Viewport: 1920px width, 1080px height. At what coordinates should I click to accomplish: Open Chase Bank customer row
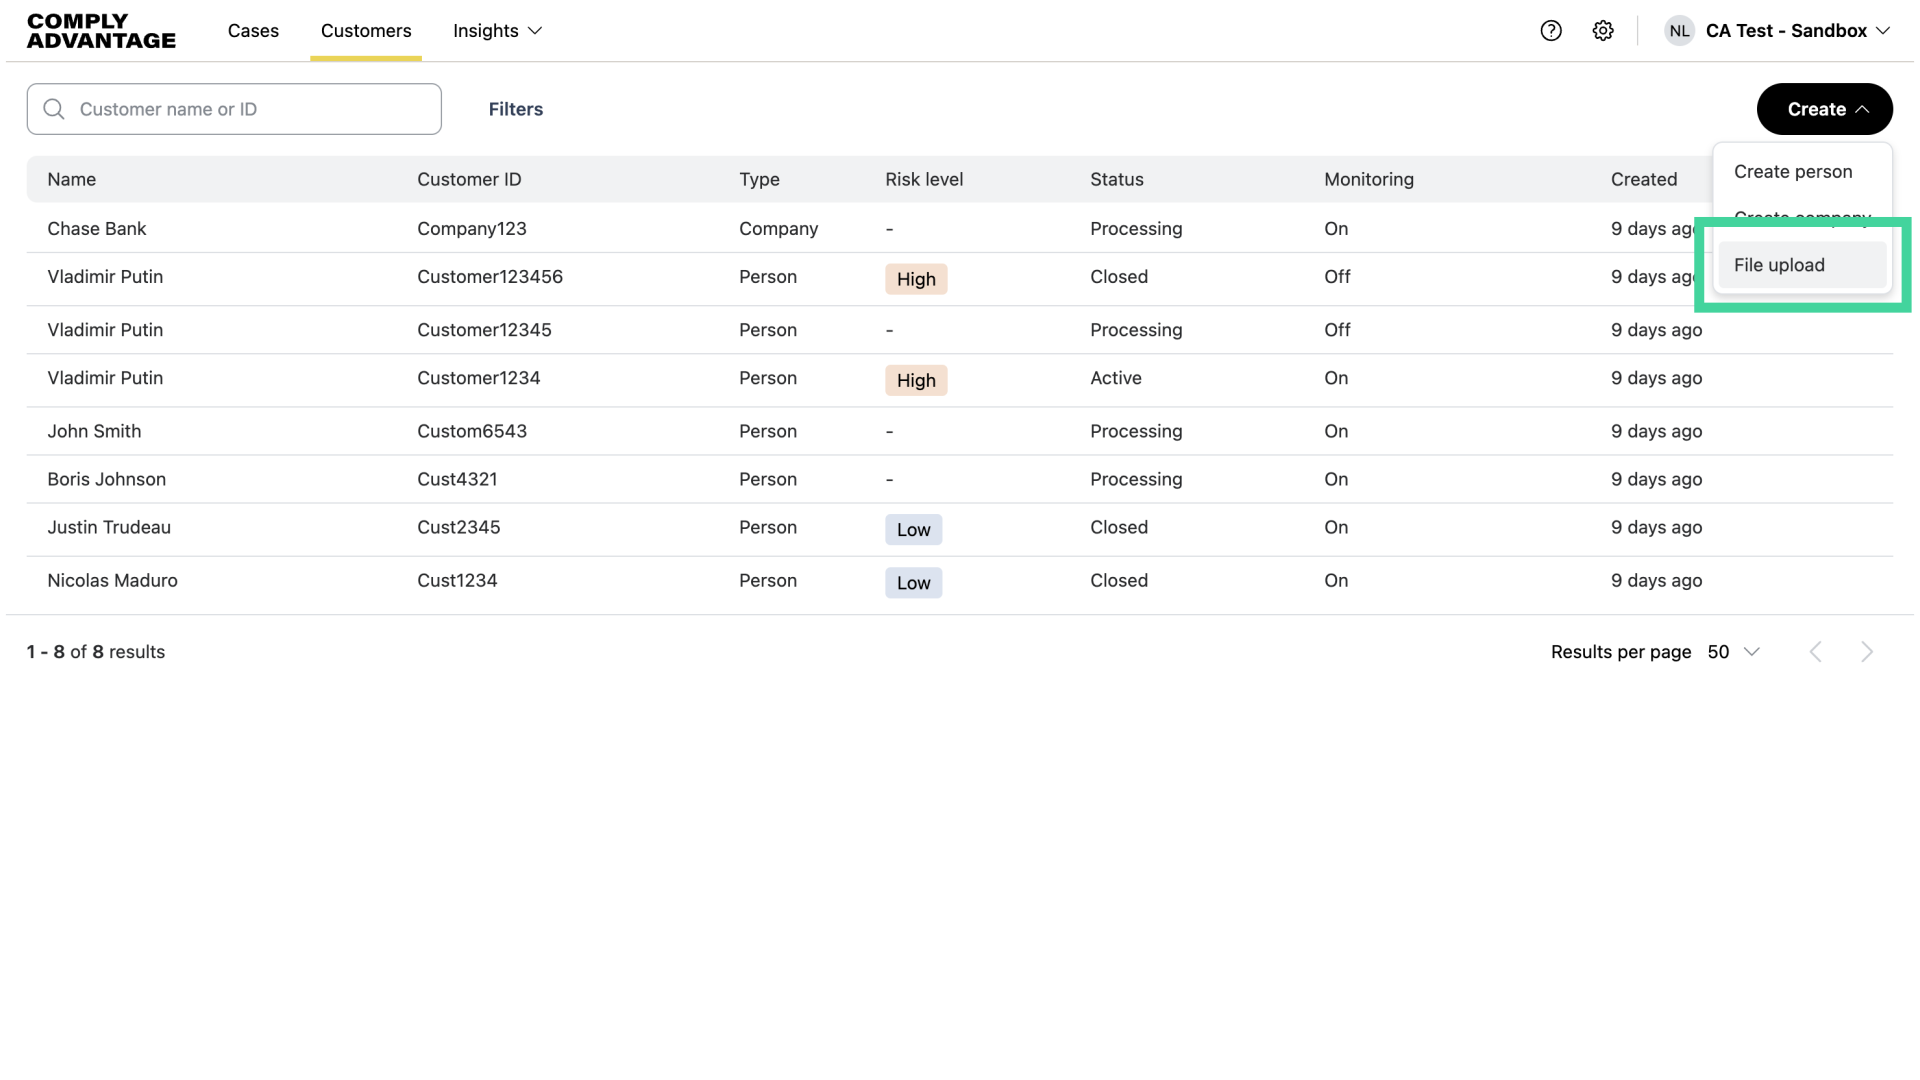coord(97,229)
